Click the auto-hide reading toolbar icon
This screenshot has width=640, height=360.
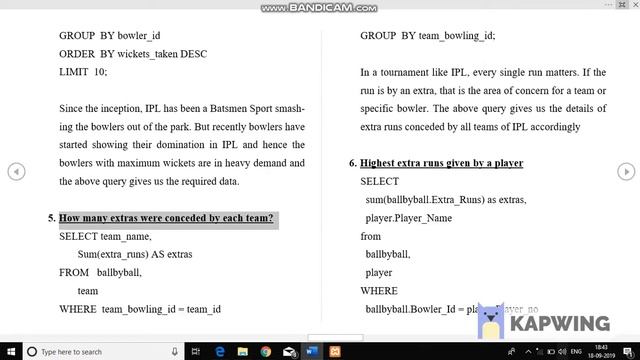pos(622,4)
